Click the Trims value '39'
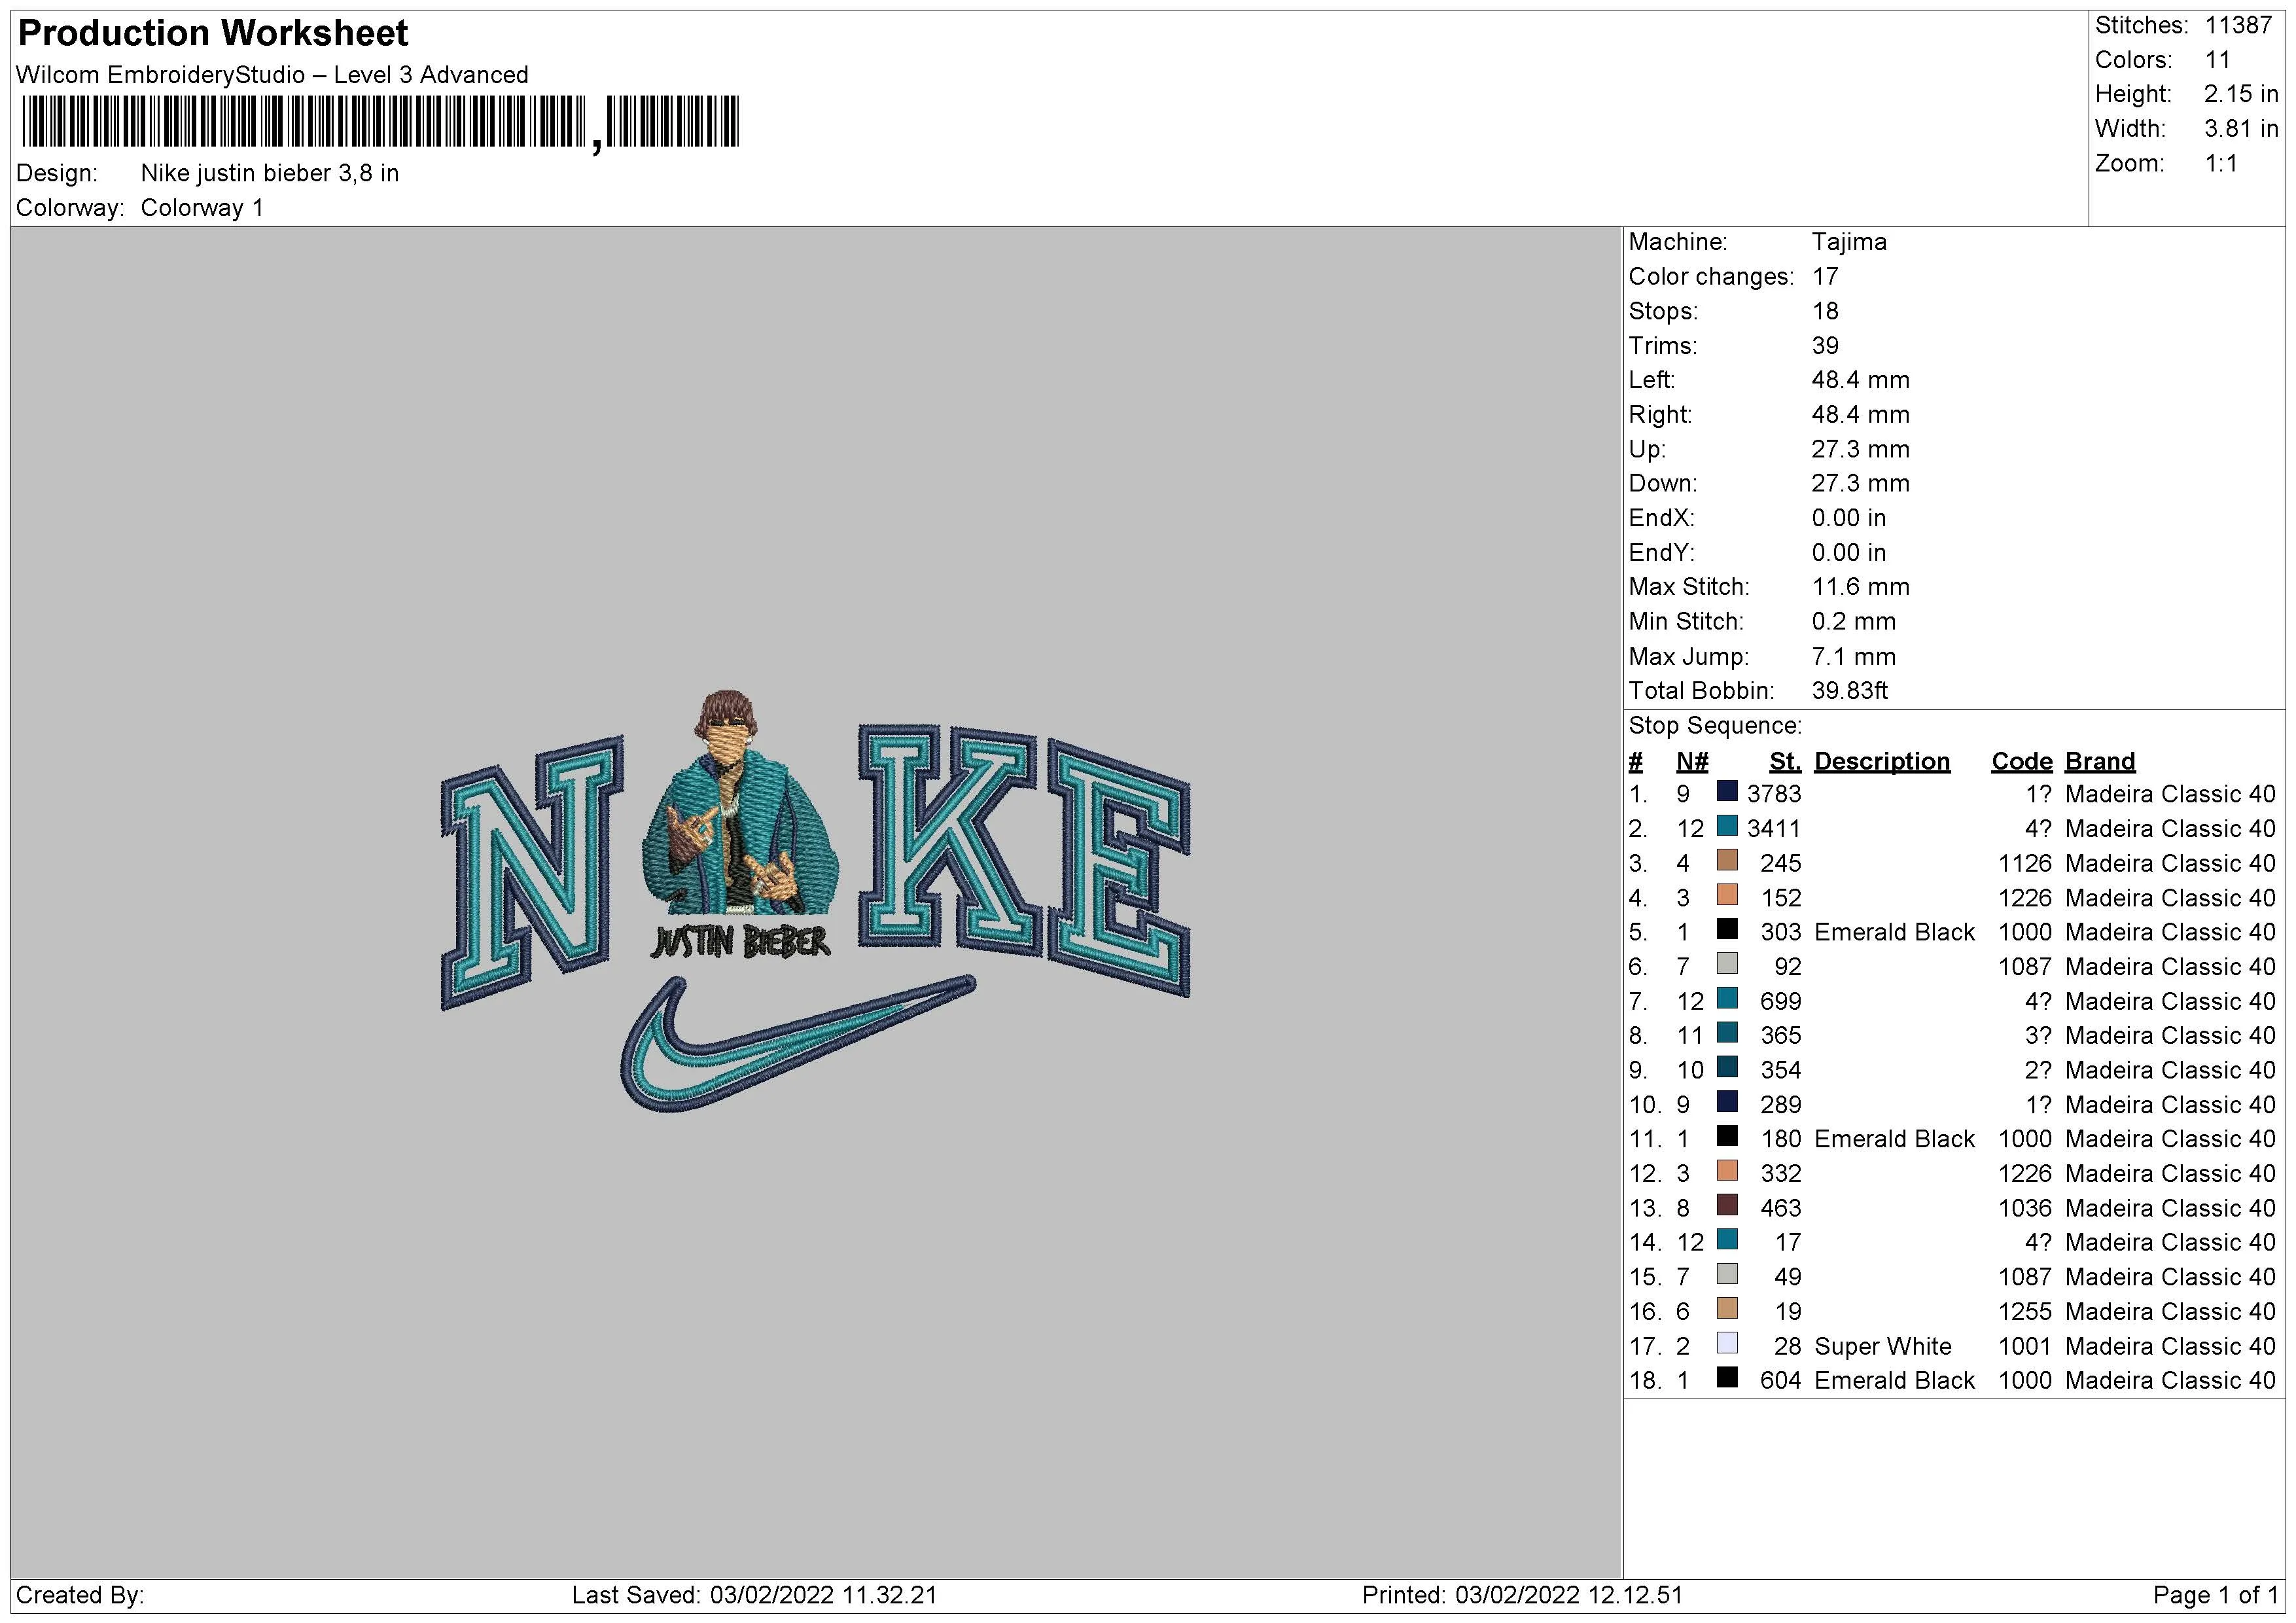Screen dimensions: 2296x1623 point(1825,346)
